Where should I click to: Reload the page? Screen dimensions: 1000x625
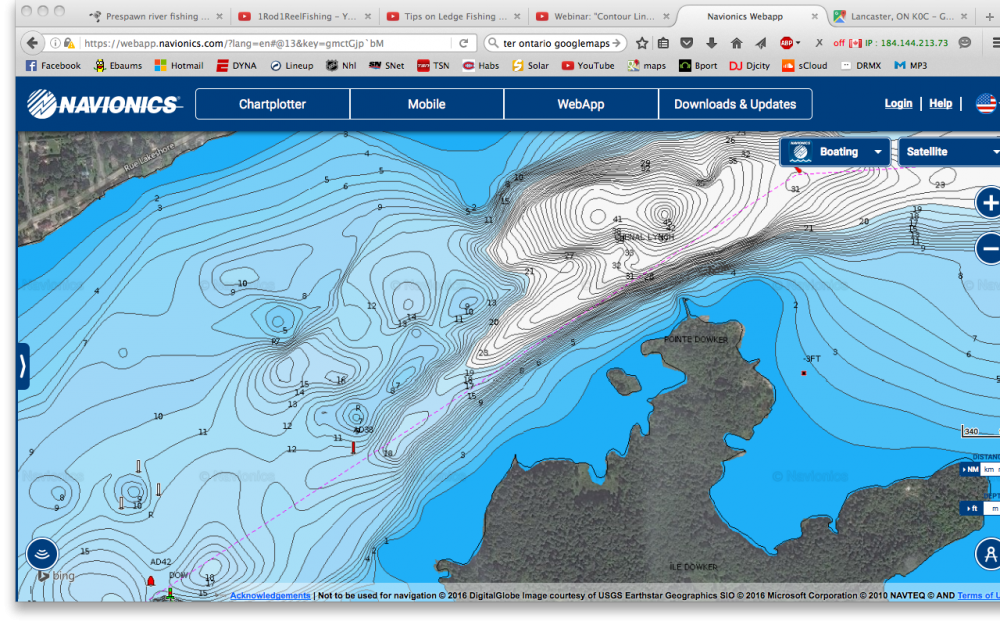coord(464,43)
